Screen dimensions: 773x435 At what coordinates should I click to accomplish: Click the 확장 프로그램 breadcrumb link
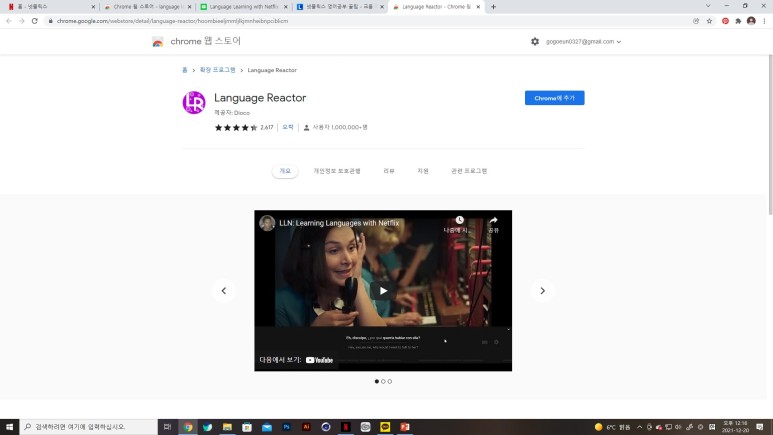[x=217, y=70]
